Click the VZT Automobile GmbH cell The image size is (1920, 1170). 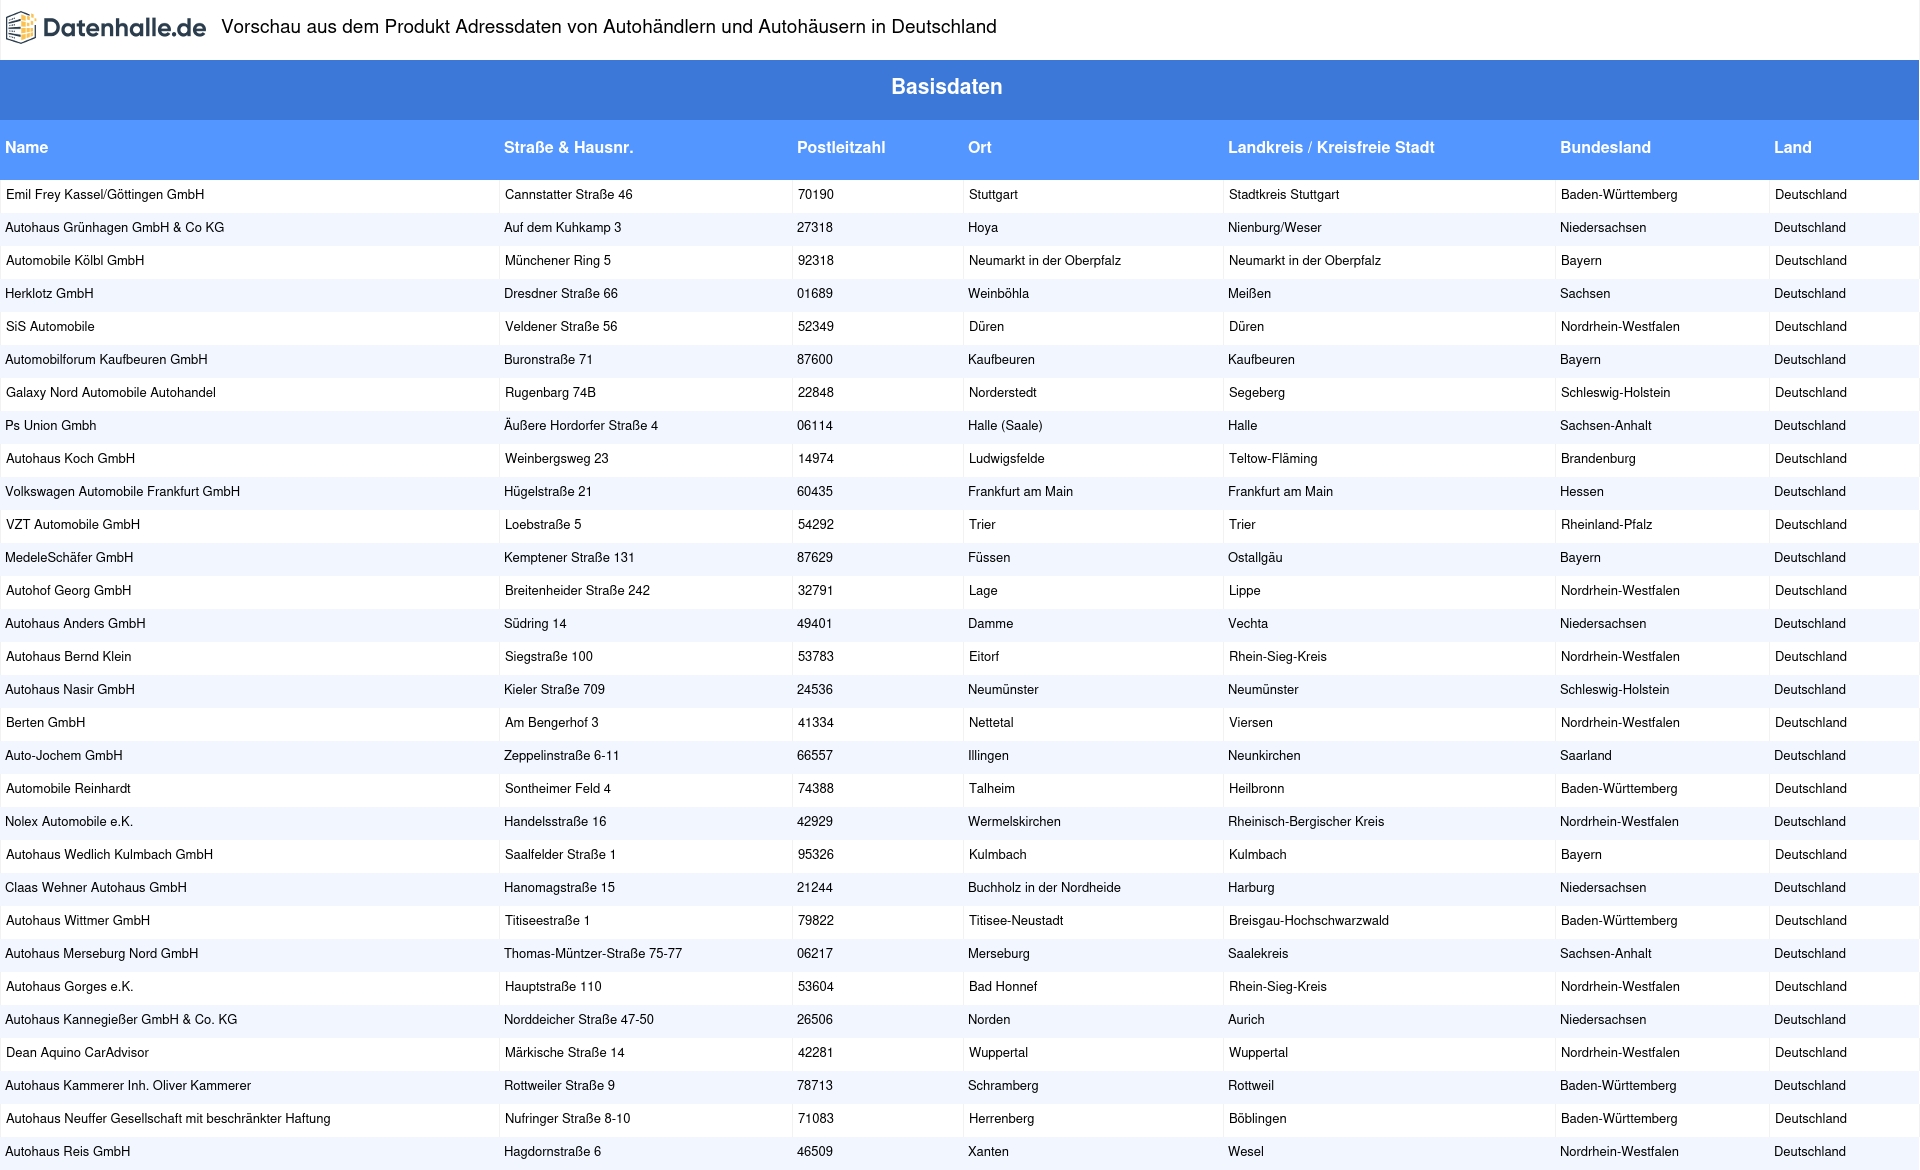point(73,525)
